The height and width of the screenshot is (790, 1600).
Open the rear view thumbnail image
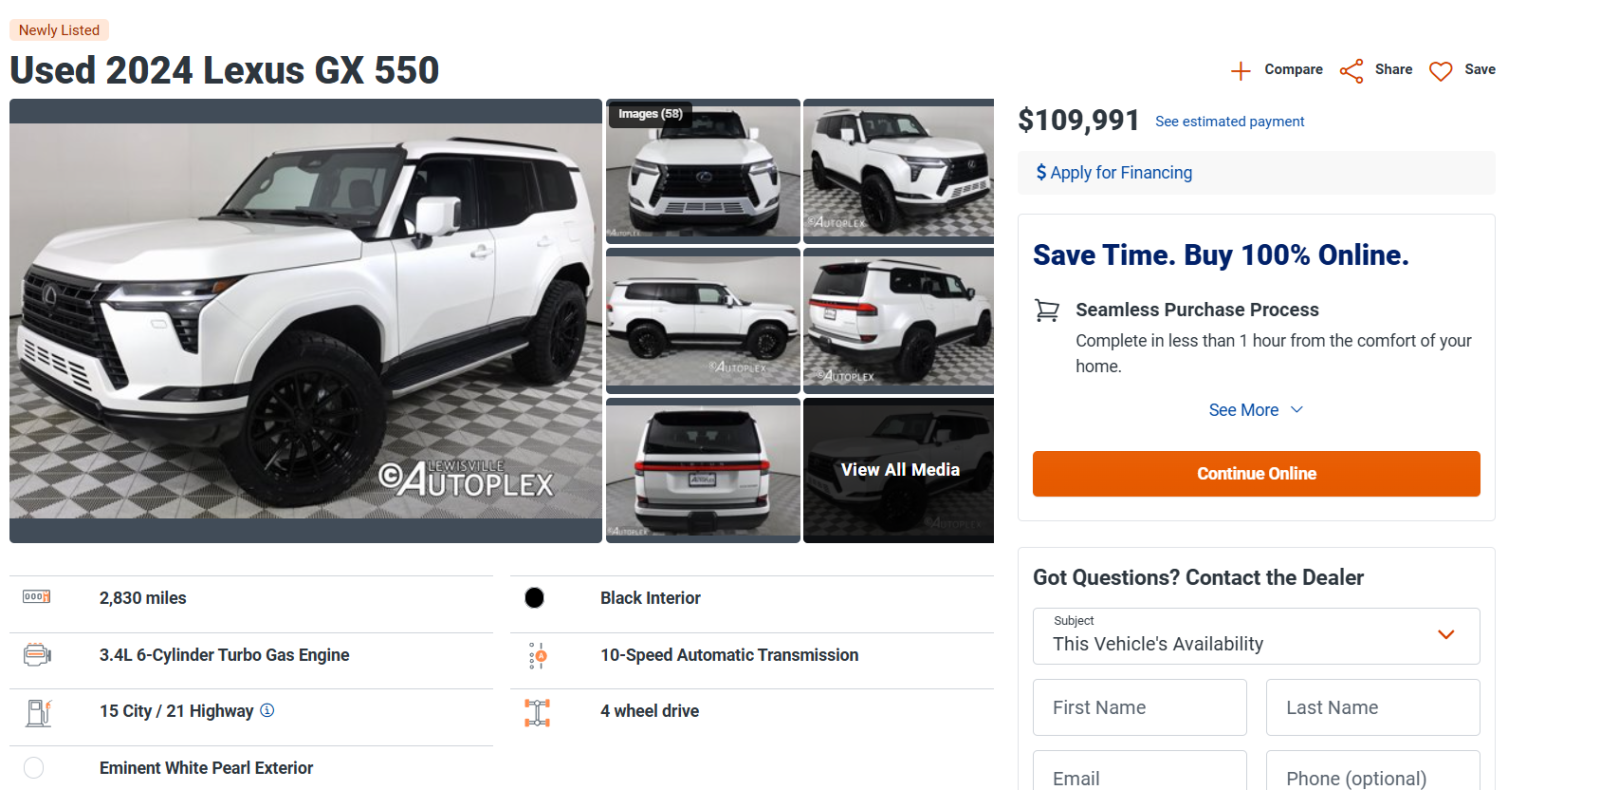pyautogui.click(x=703, y=470)
